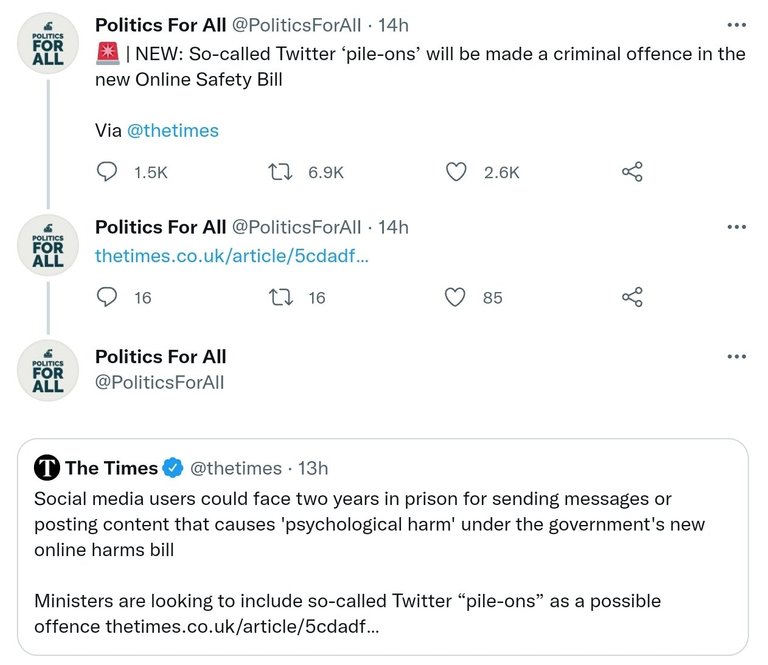Like the tweet with 85 likes
This screenshot has width=768, height=665.
tap(455, 297)
